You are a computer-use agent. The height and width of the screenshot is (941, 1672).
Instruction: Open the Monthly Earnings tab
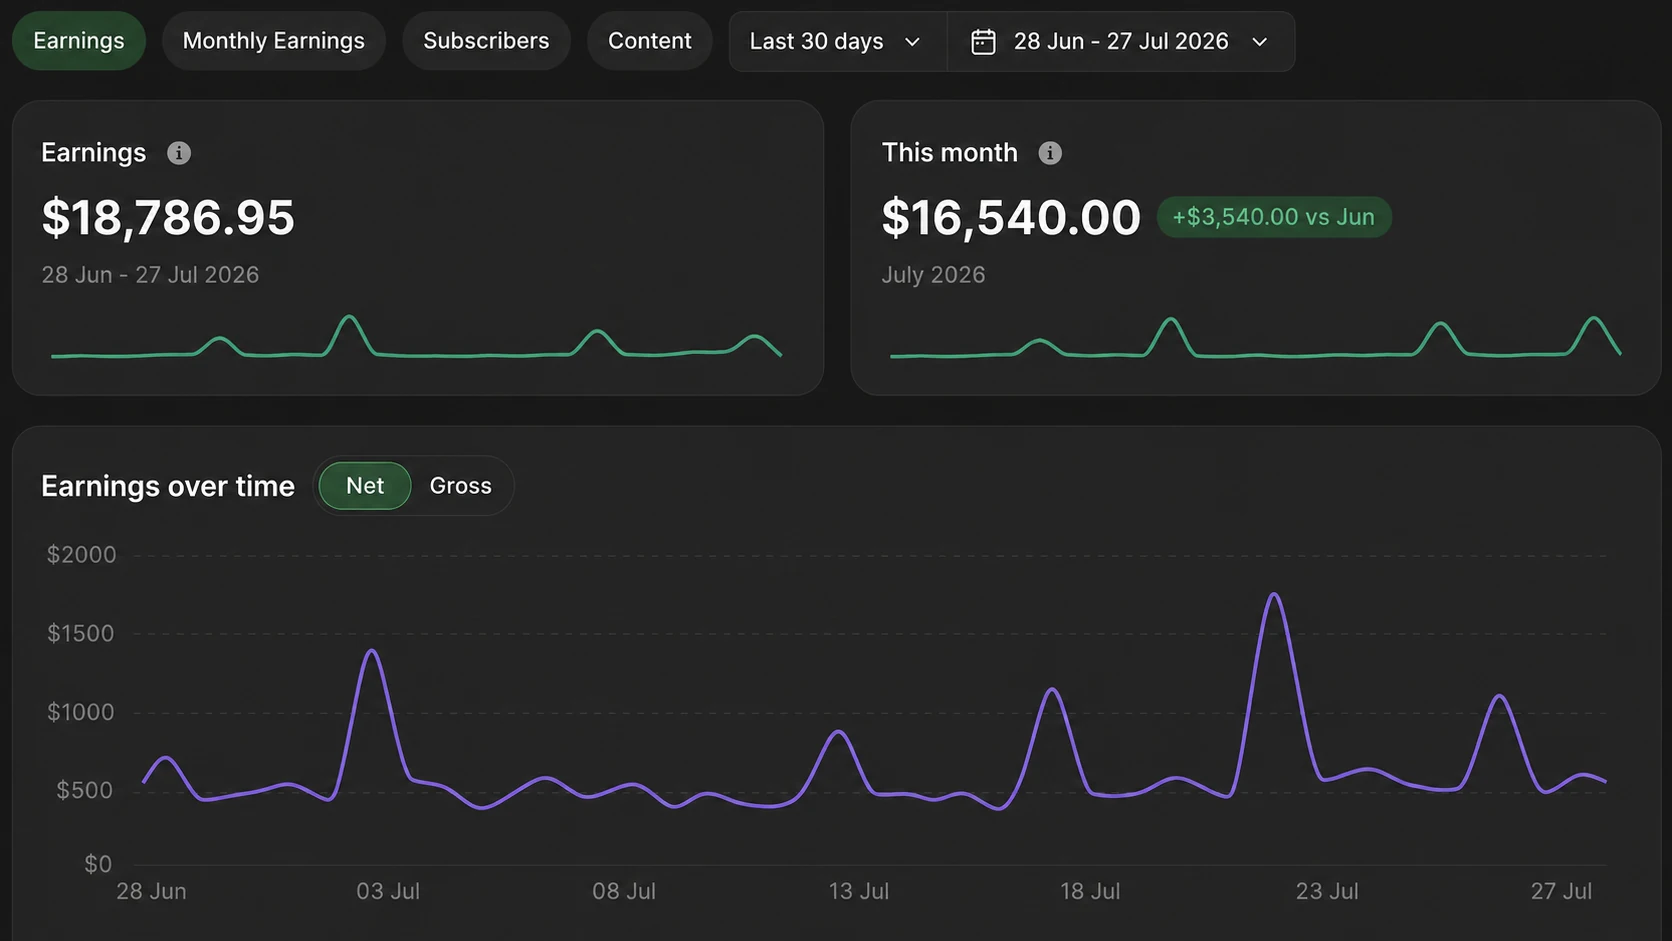point(274,41)
